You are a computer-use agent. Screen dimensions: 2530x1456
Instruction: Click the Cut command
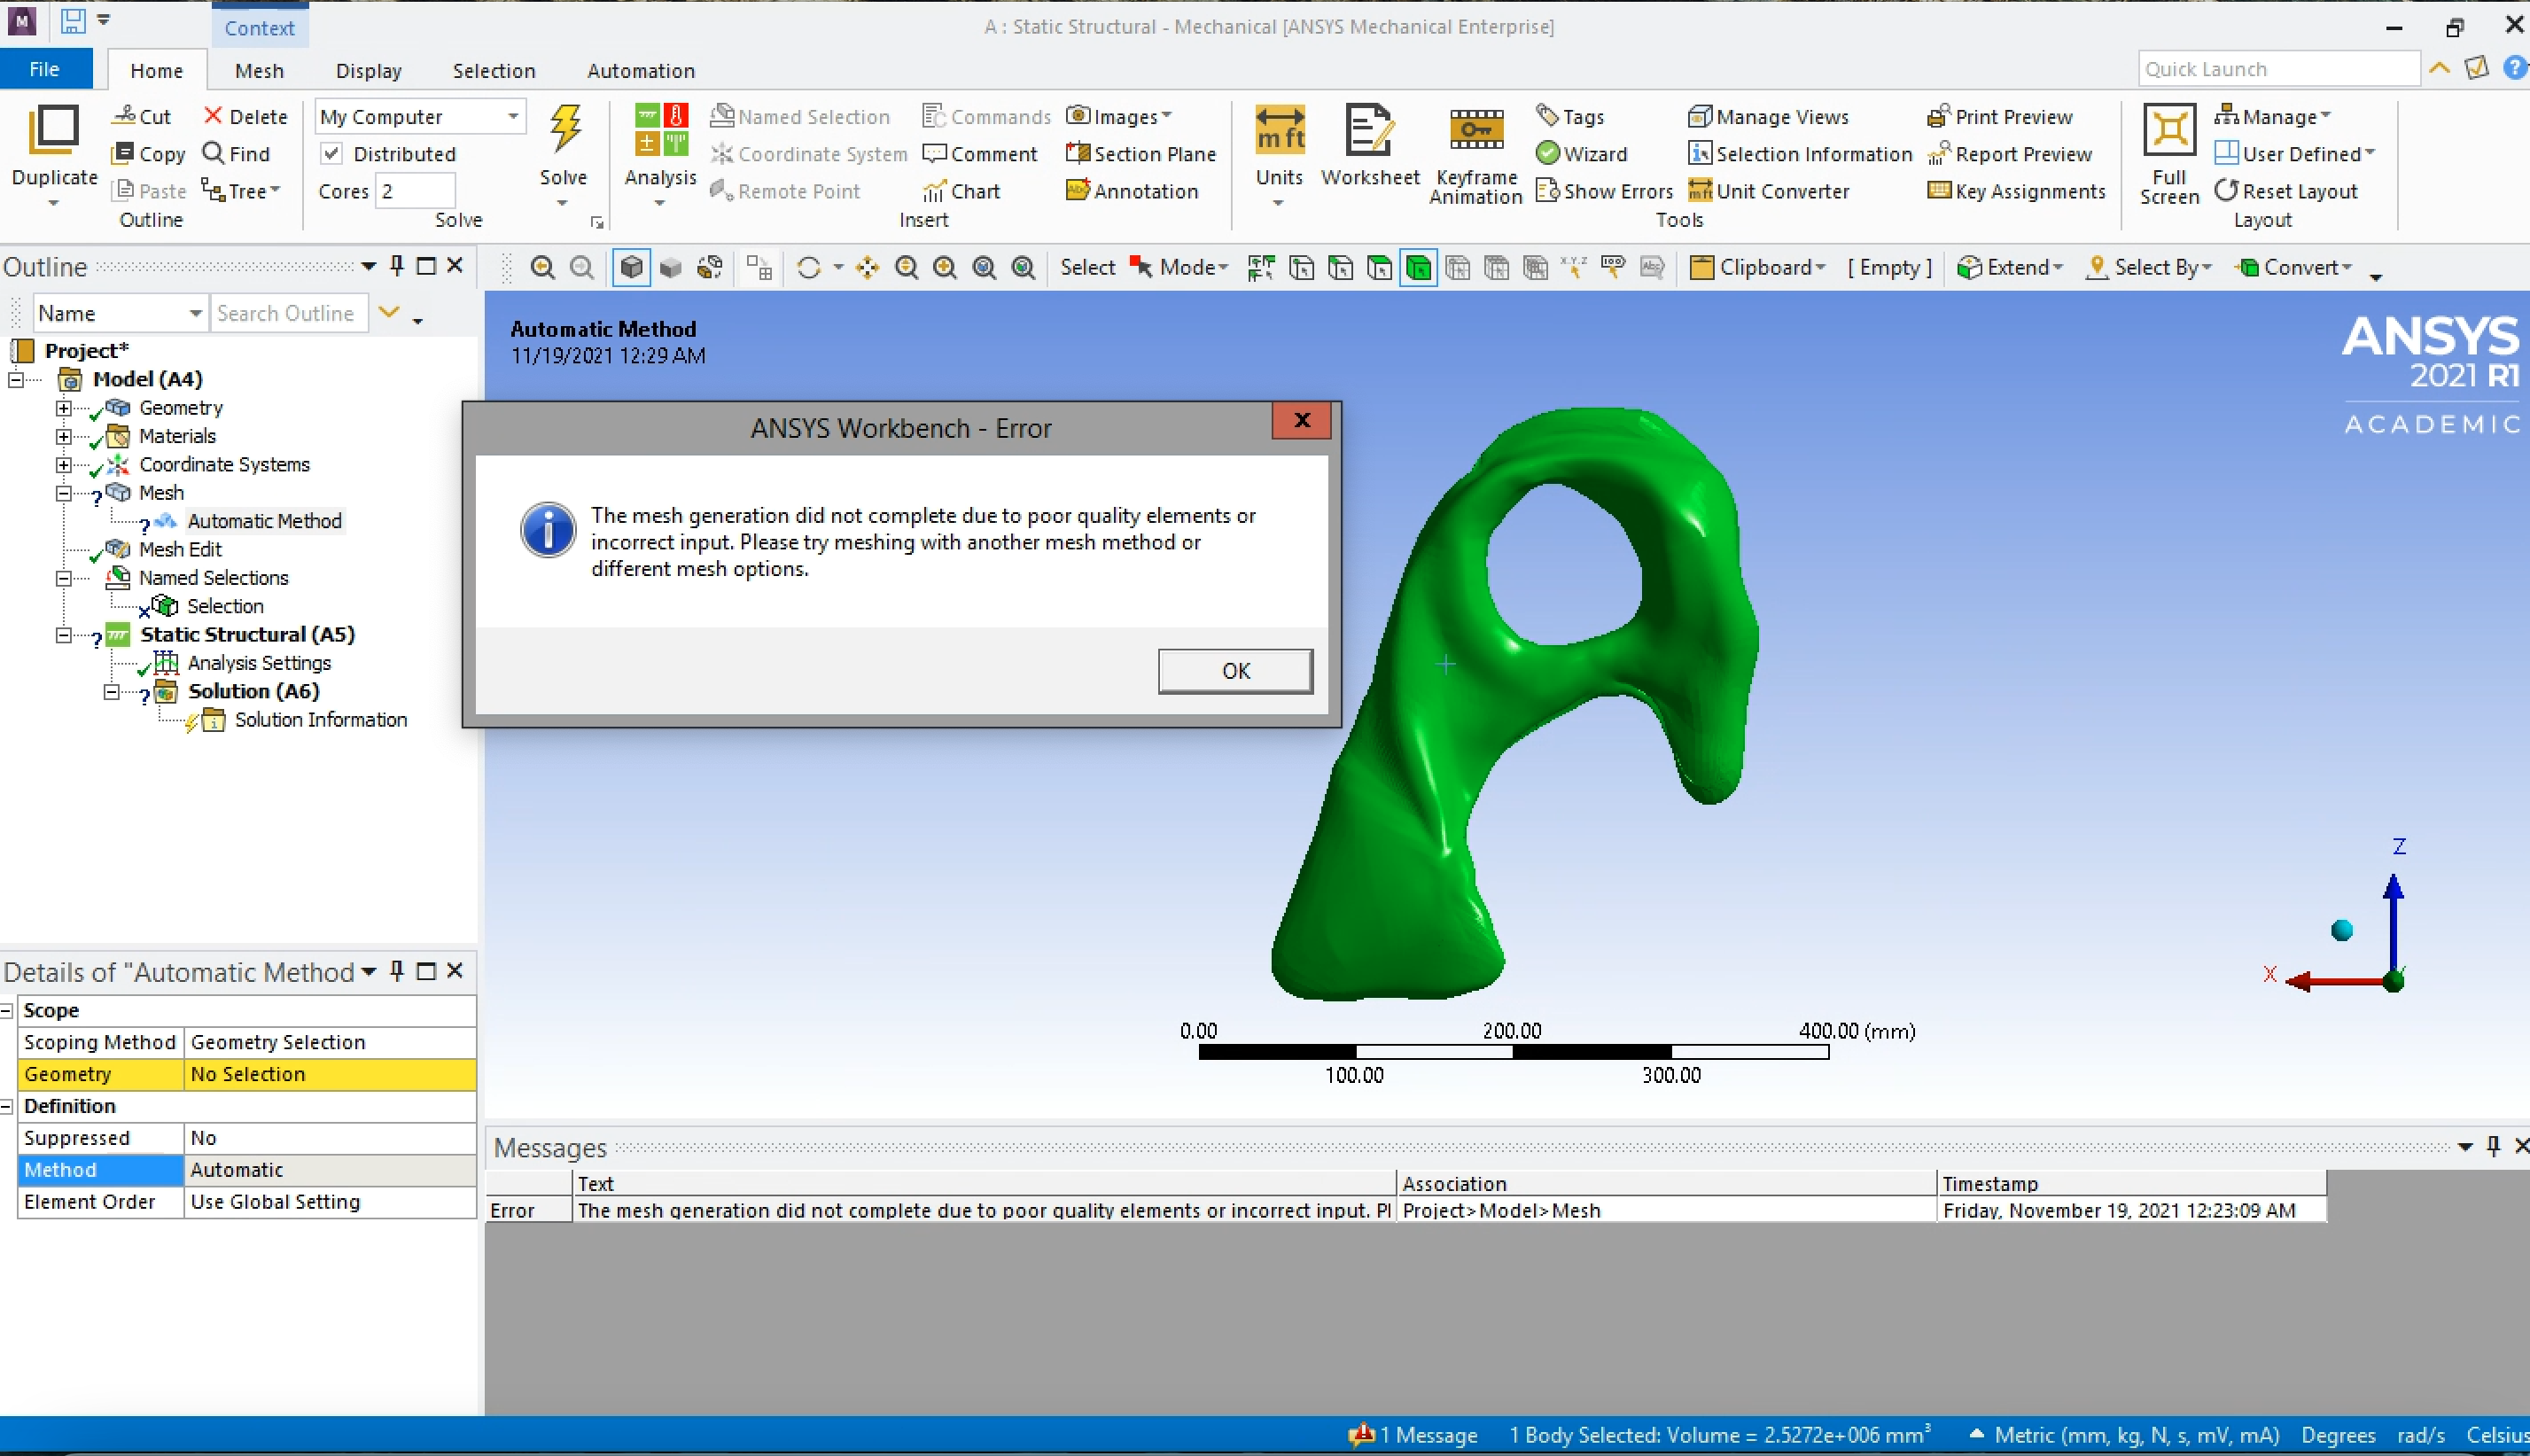141,117
